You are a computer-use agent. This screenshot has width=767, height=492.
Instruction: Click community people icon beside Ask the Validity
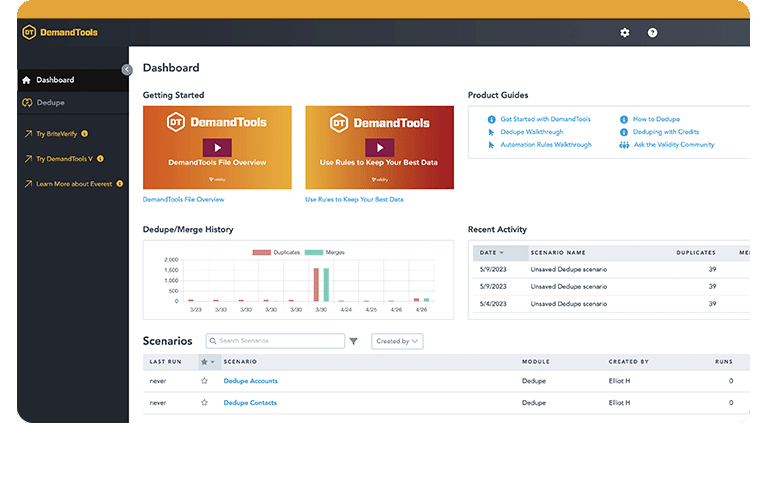(624, 145)
